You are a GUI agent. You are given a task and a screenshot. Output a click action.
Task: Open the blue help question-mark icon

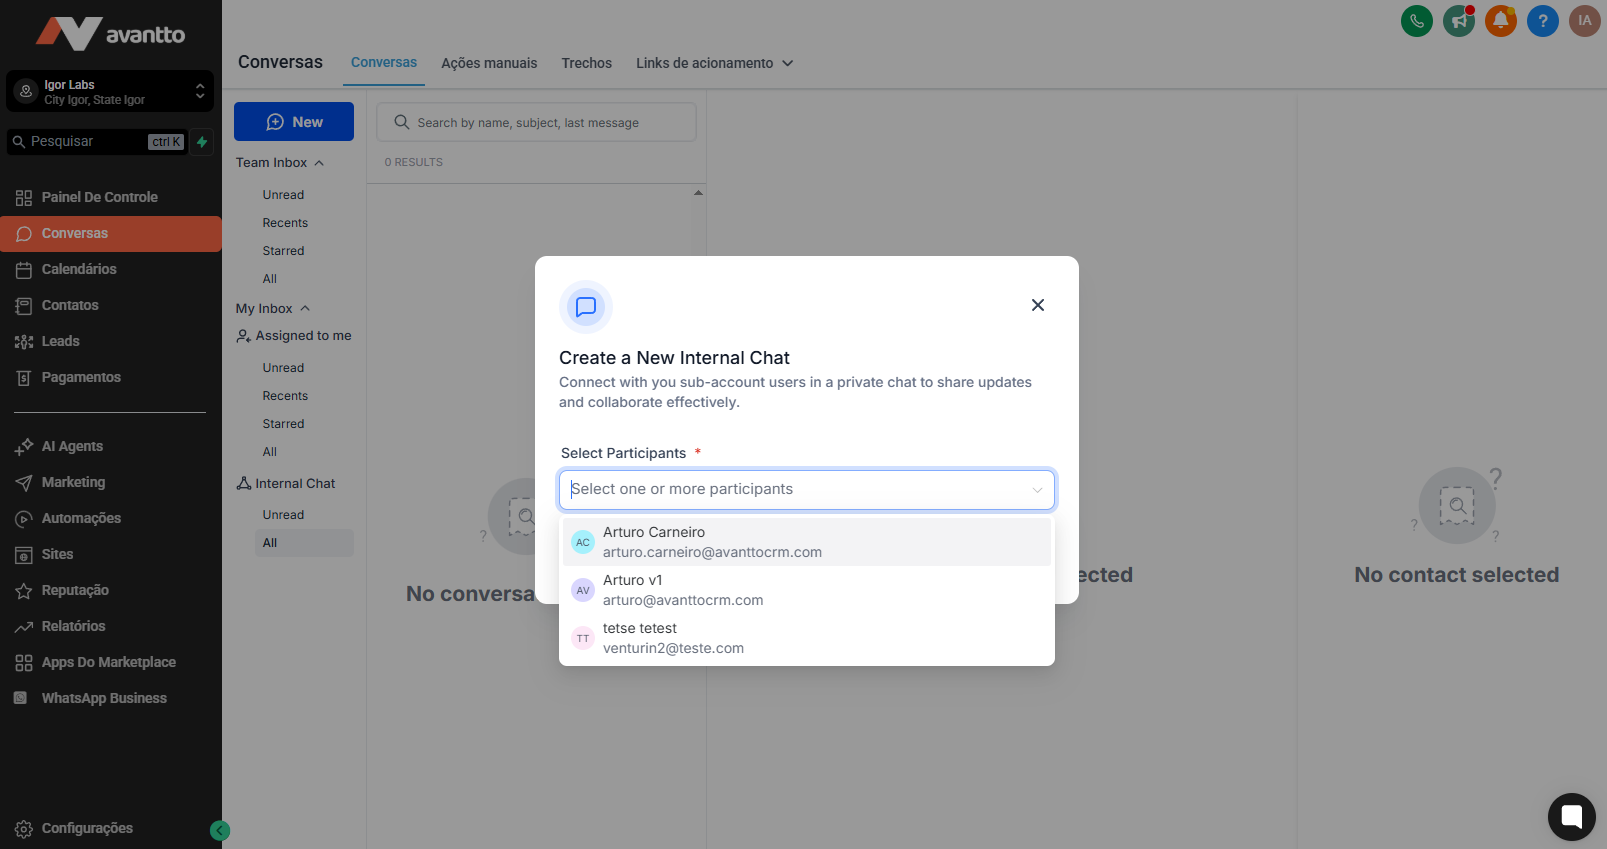(1543, 21)
